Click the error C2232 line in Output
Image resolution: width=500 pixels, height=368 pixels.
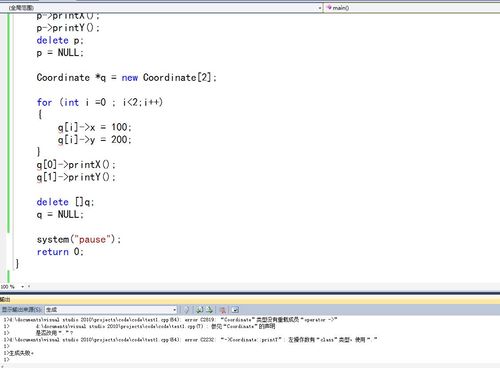click(x=190, y=340)
